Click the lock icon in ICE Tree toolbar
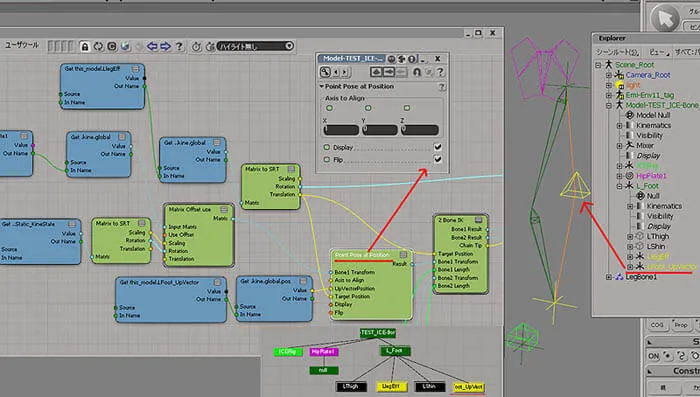The image size is (700, 397). [84, 46]
